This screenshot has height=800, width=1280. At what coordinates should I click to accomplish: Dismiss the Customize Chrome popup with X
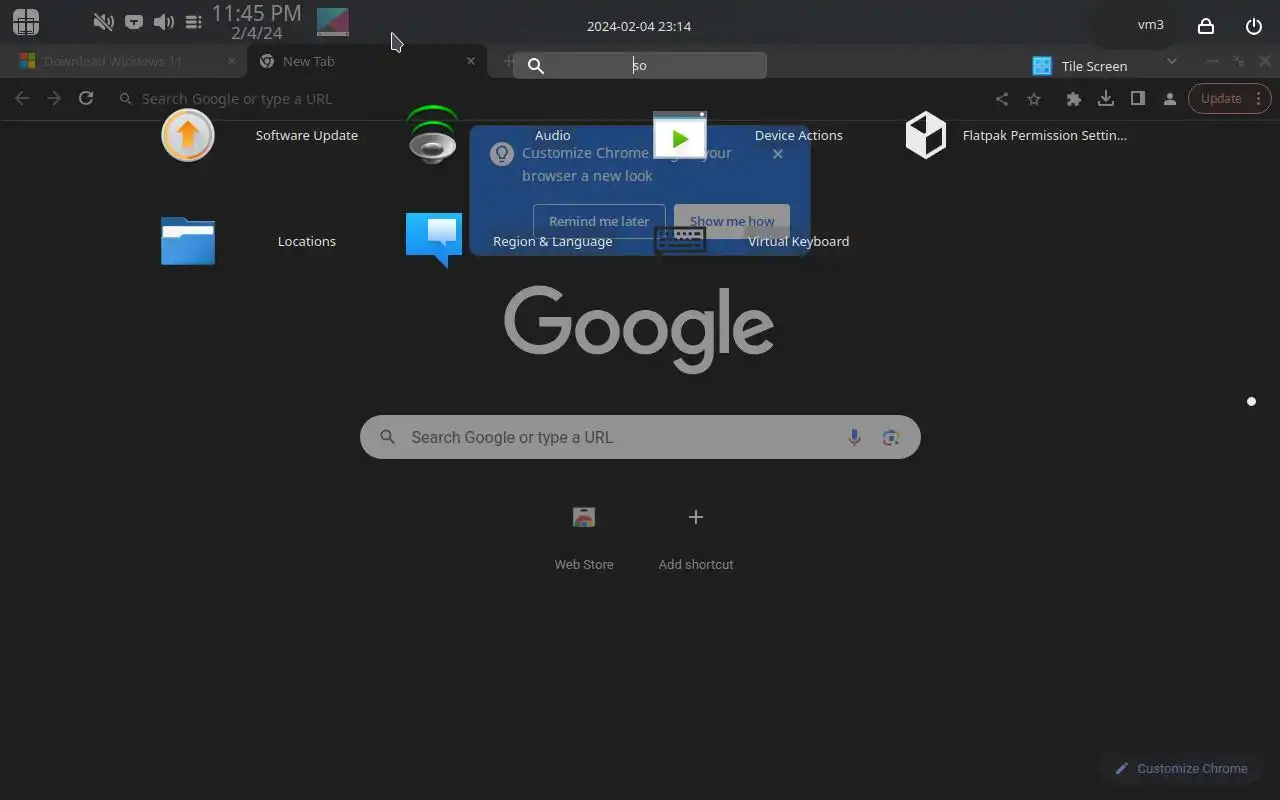(778, 154)
